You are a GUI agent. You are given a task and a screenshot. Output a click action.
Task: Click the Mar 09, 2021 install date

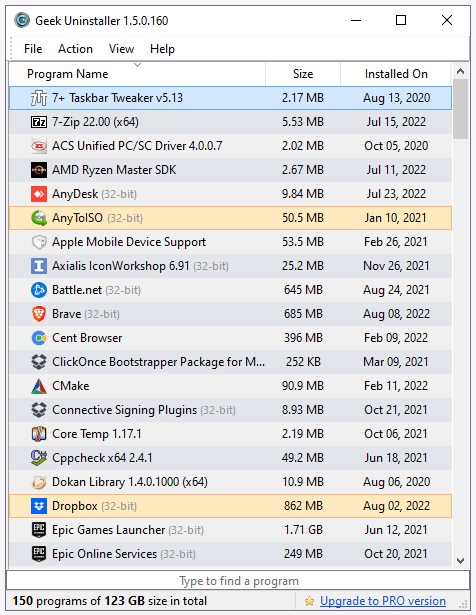[x=396, y=362]
